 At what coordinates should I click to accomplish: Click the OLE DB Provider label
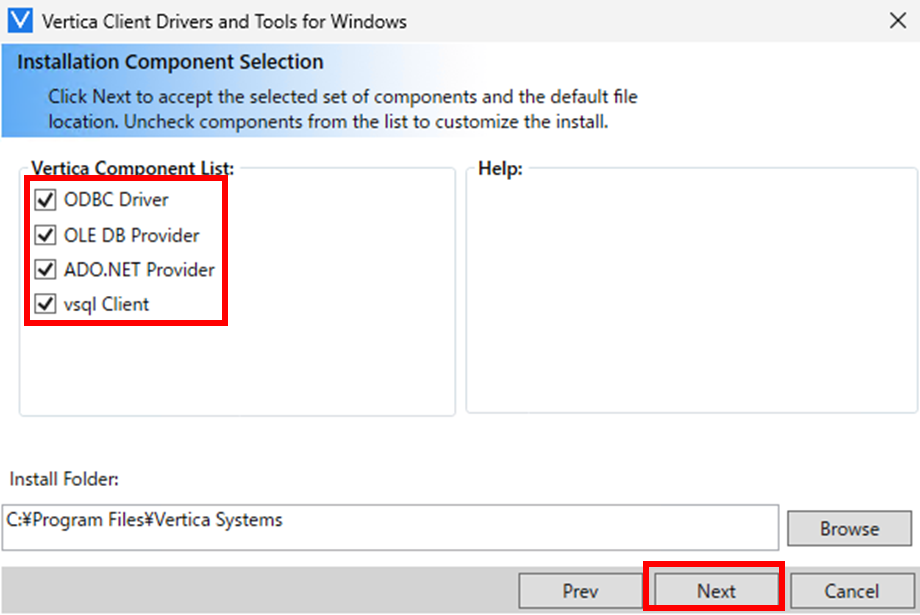131,235
